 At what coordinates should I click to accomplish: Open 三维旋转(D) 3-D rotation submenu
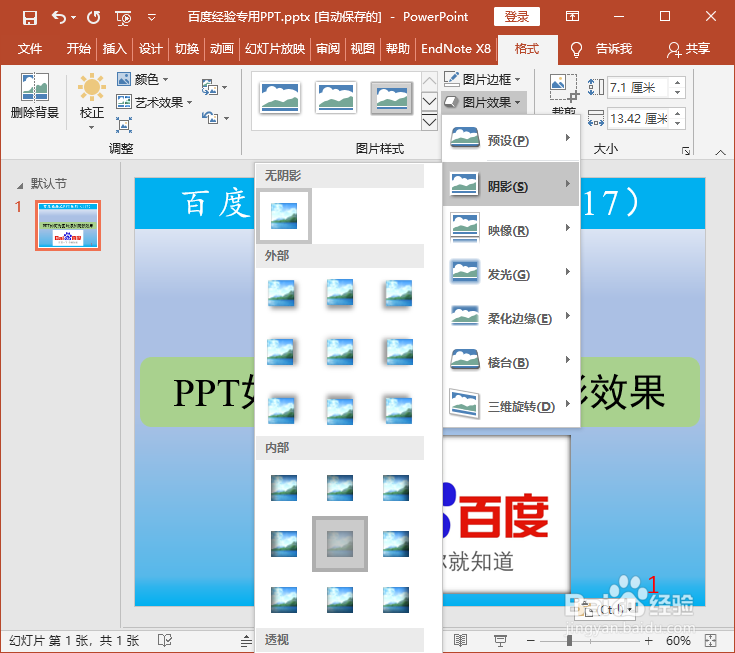point(511,405)
